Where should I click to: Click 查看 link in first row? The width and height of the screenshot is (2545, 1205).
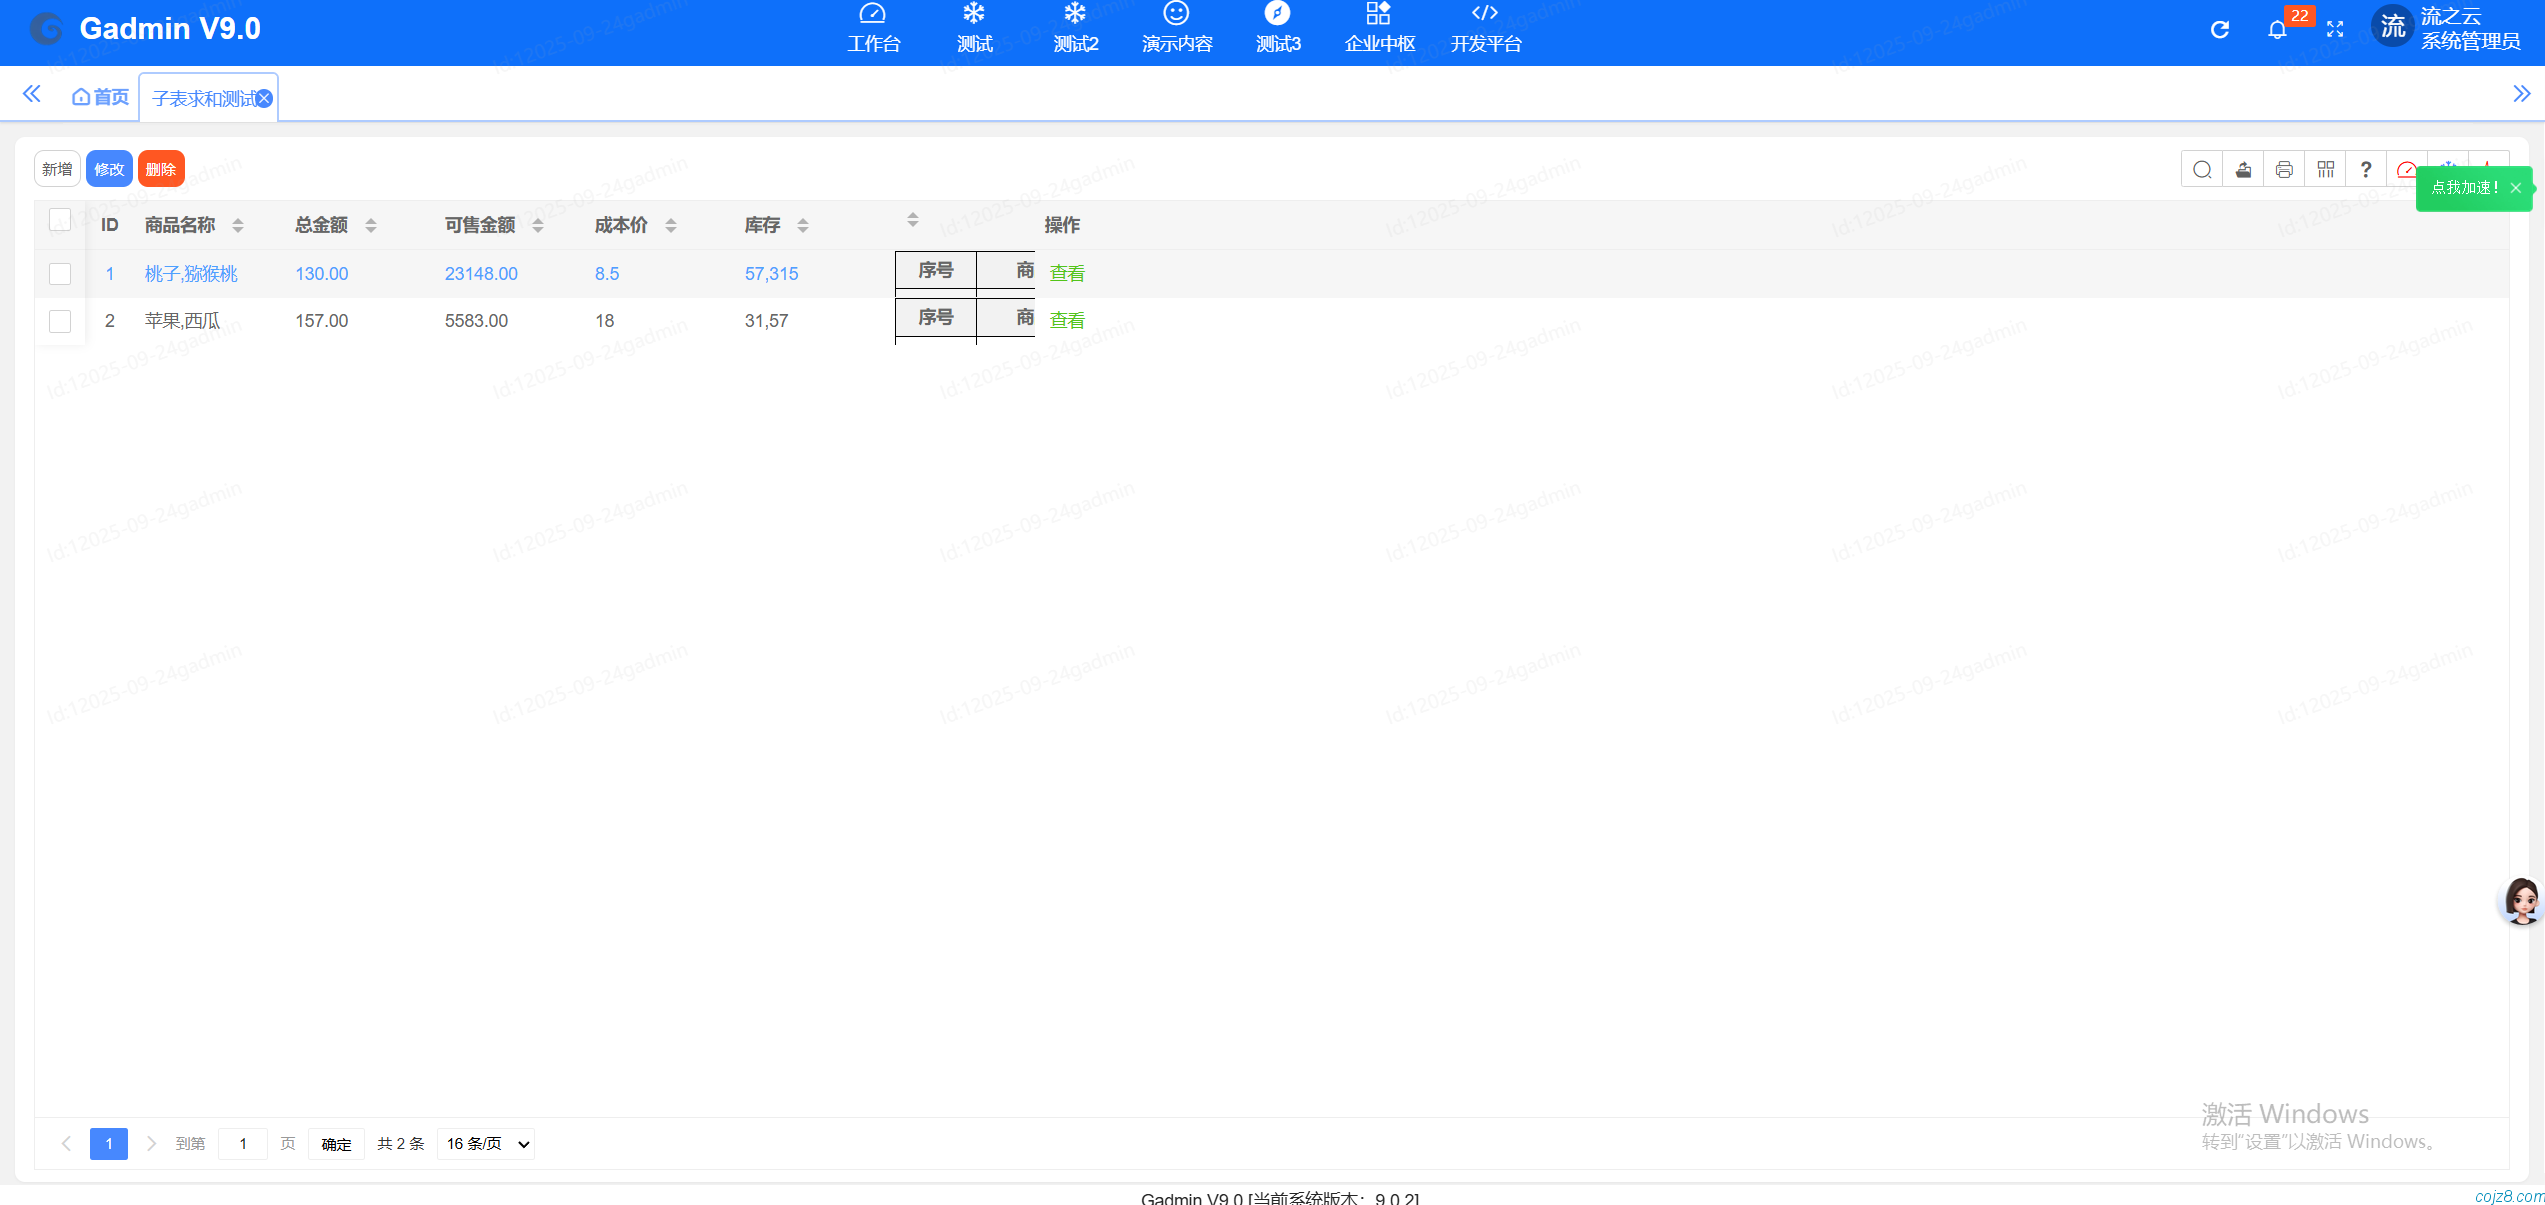[x=1067, y=274]
